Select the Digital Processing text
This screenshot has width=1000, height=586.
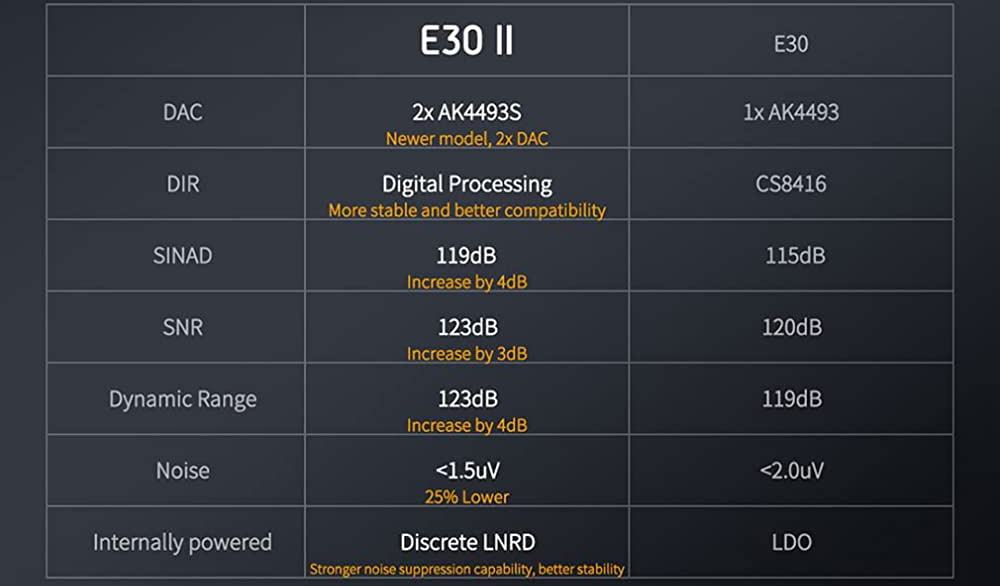pyautogui.click(x=467, y=184)
